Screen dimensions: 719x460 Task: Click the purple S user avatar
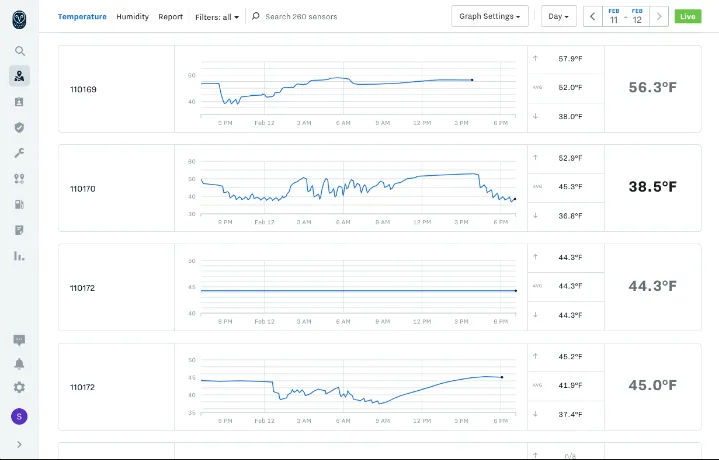[19, 416]
